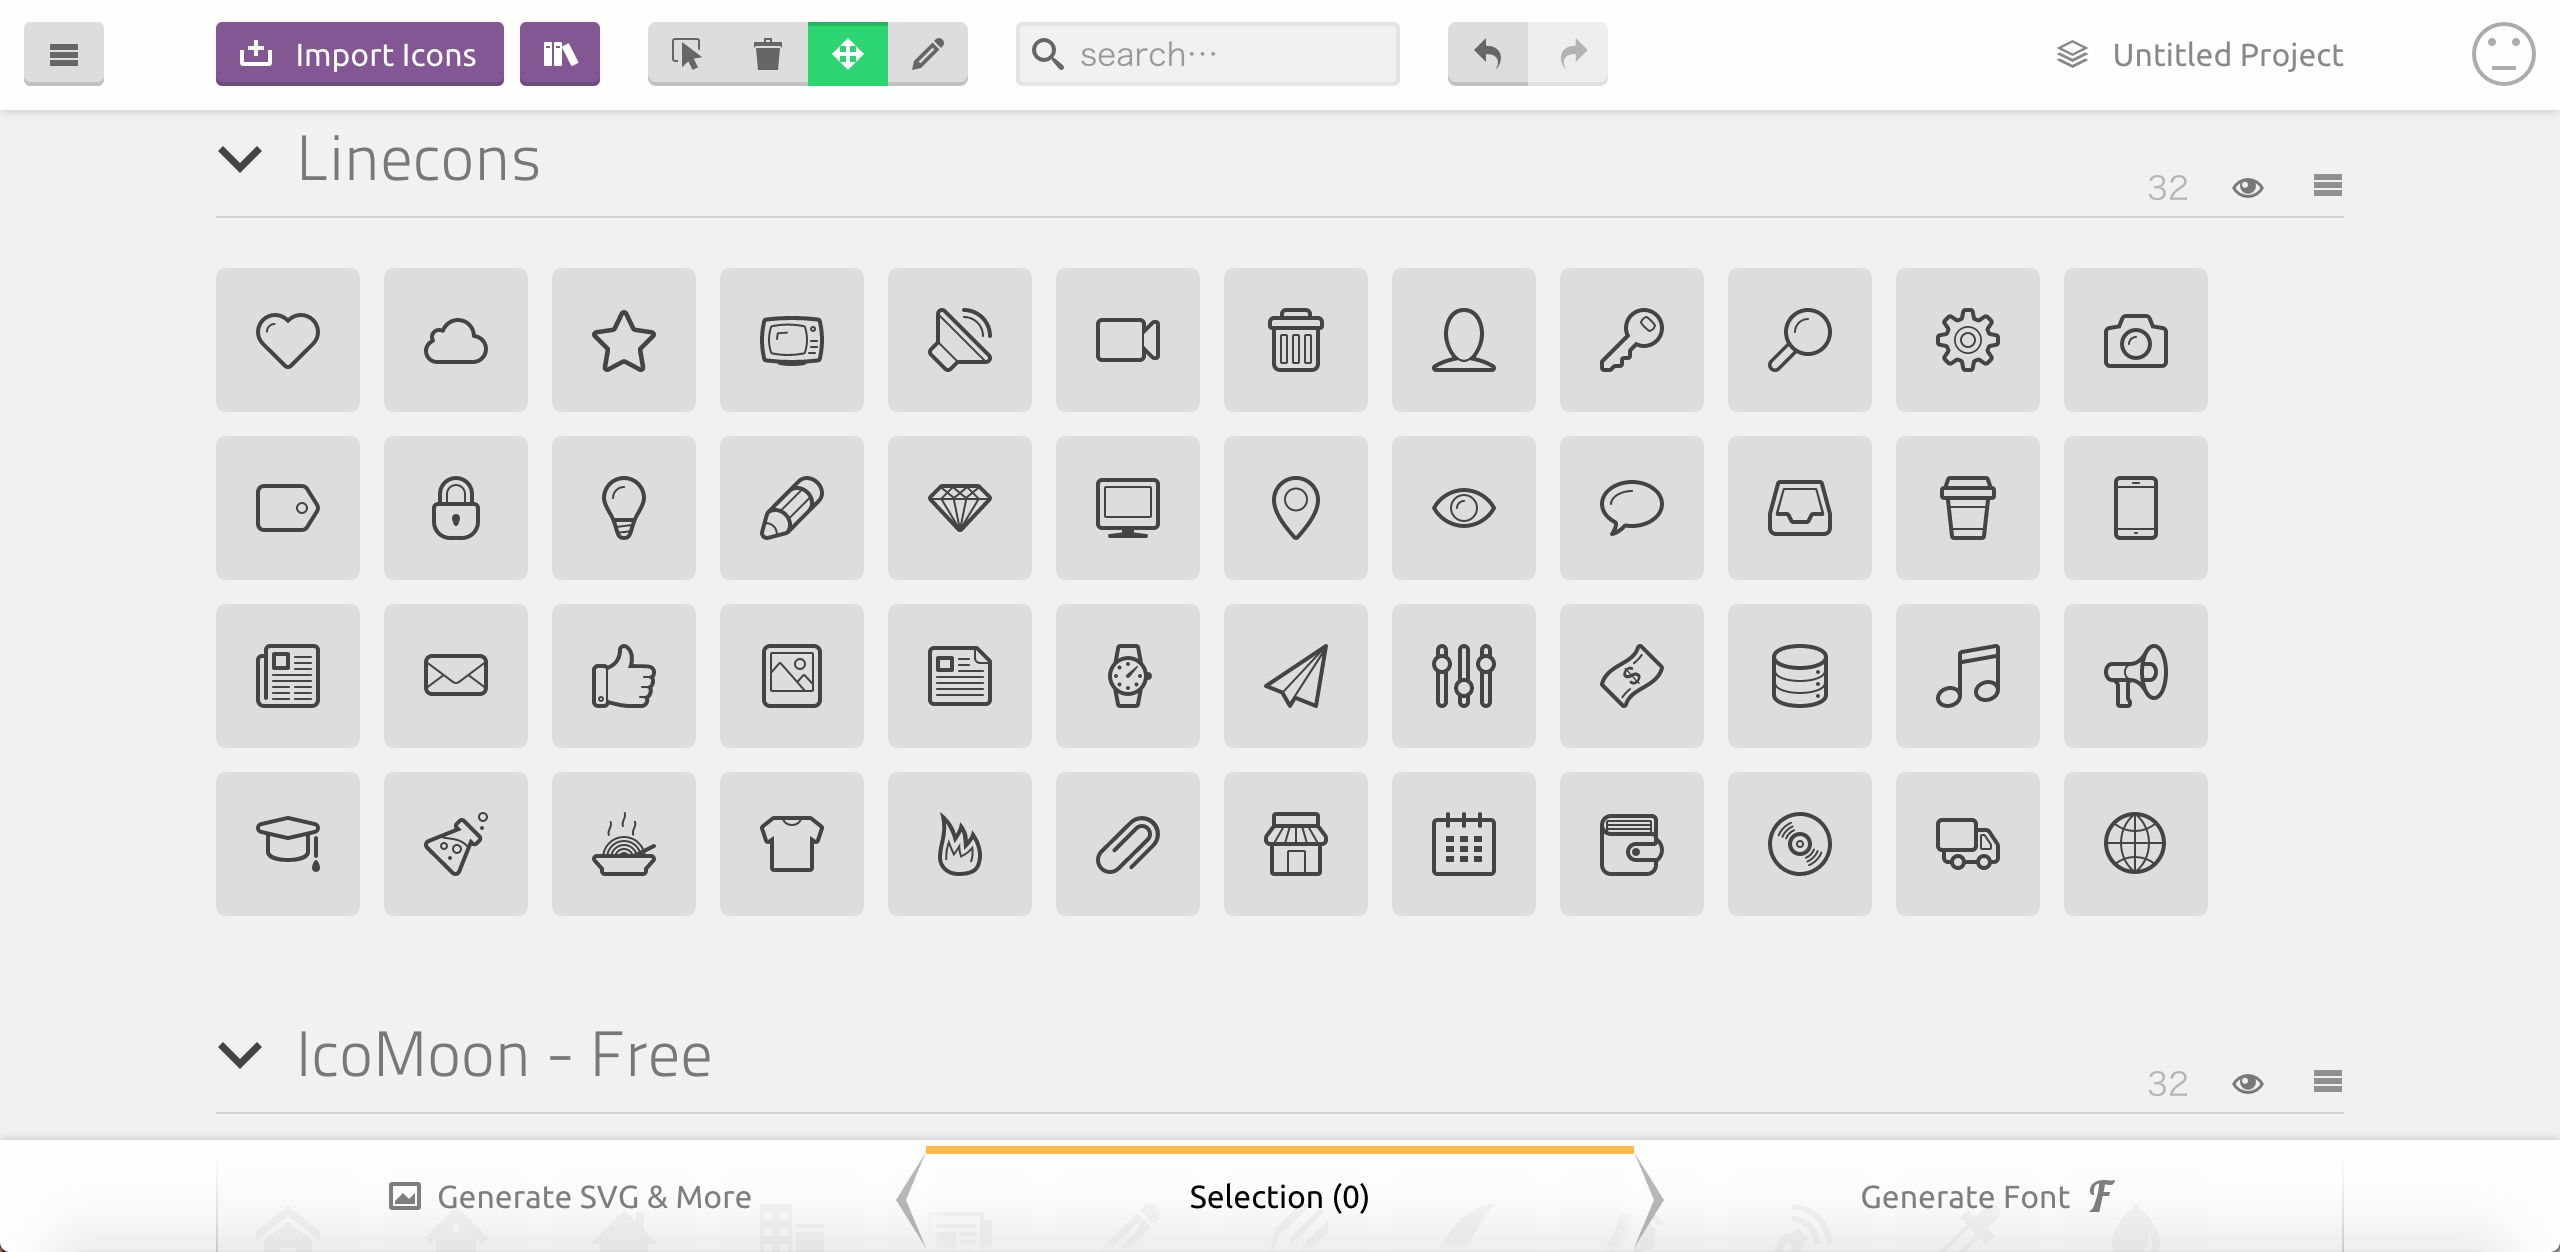This screenshot has width=2560, height=1252.
Task: Toggle visibility of the Linecons set
Action: click(x=2247, y=186)
